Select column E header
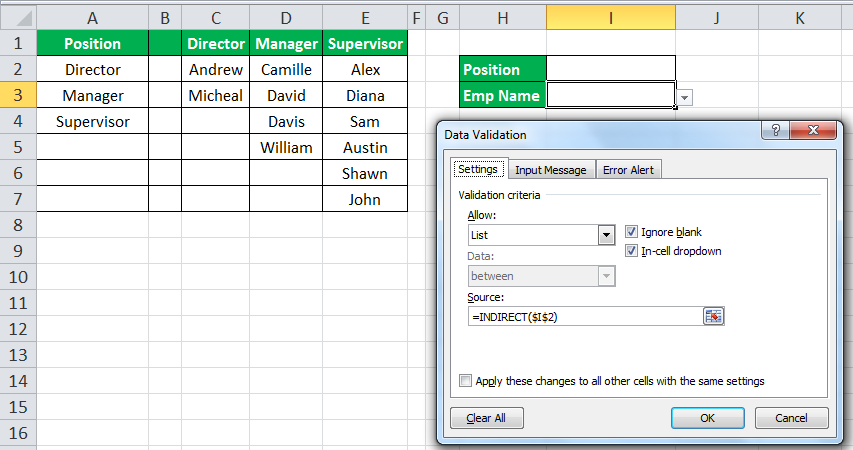This screenshot has width=853, height=450. [365, 19]
